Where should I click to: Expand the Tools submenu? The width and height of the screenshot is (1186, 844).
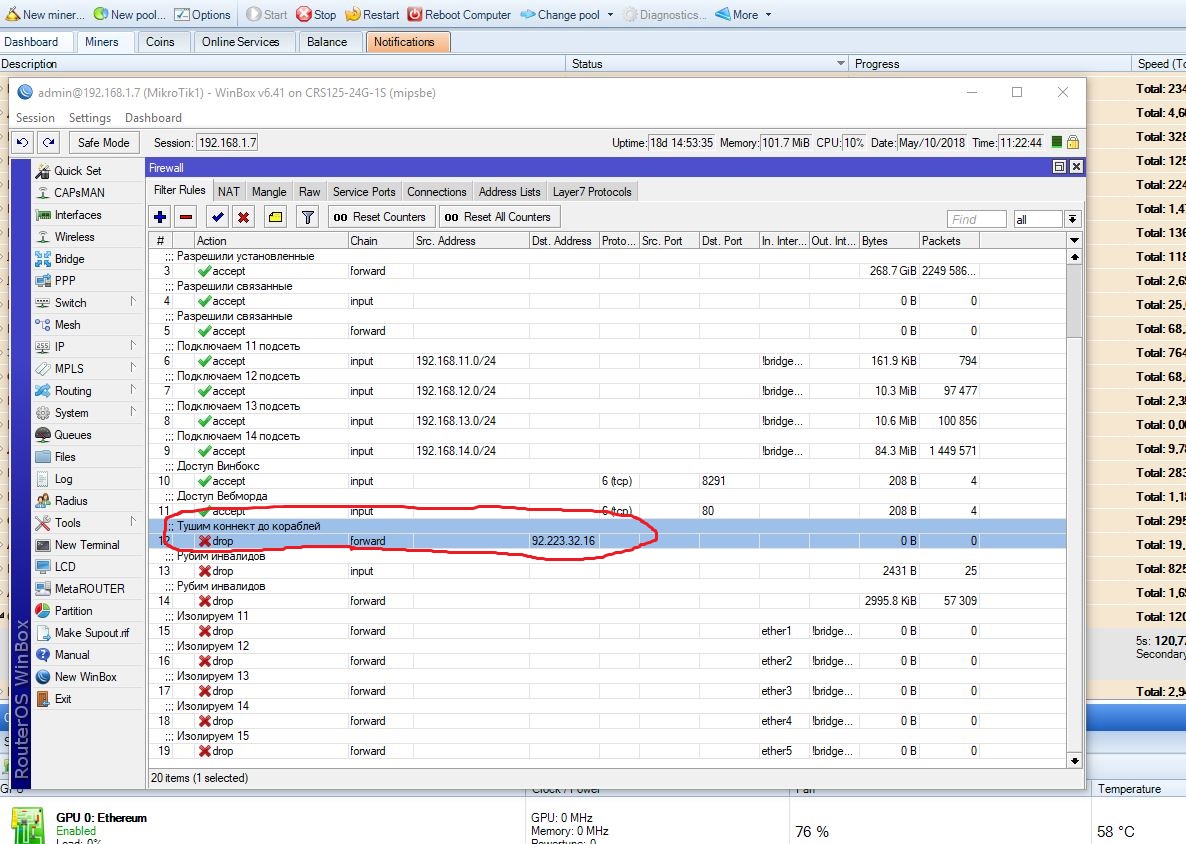tap(133, 521)
